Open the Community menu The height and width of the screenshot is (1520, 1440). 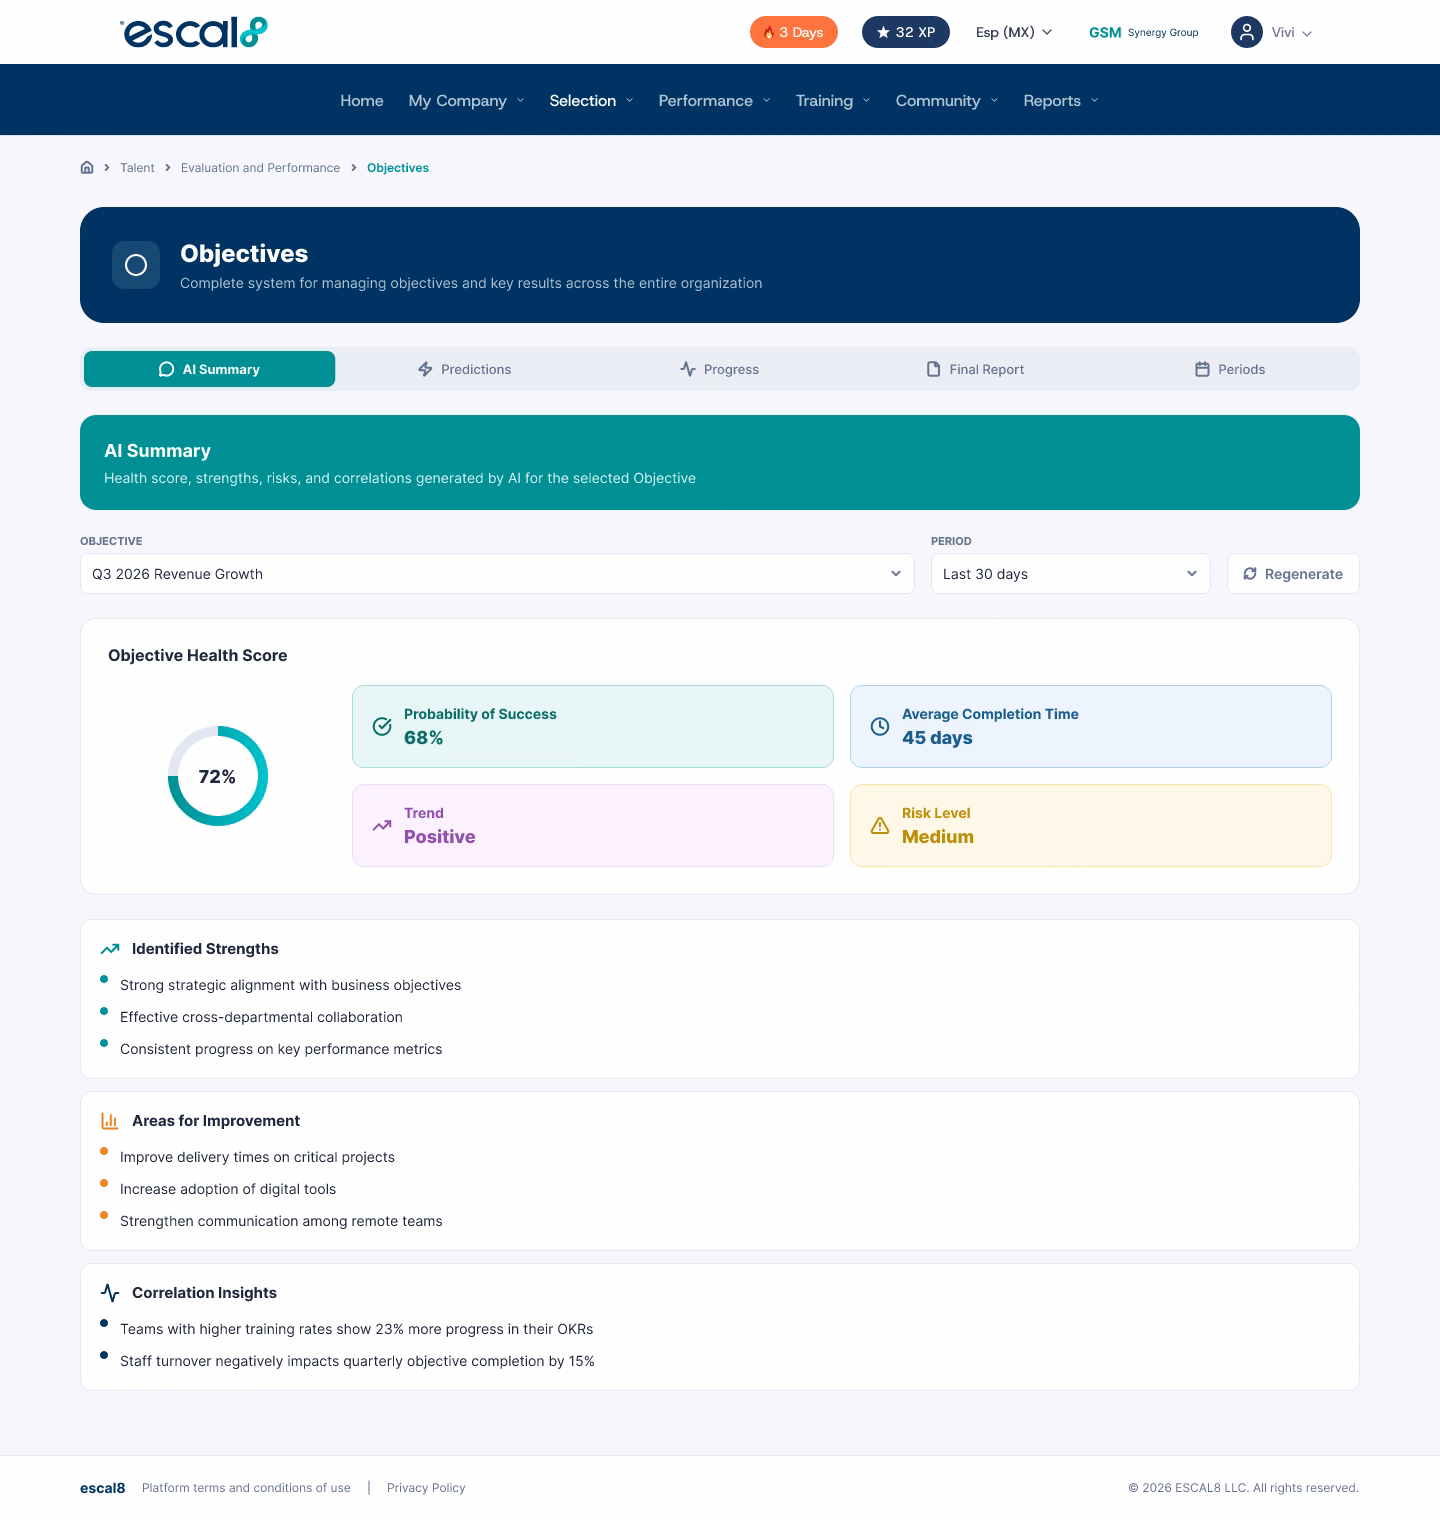(947, 100)
